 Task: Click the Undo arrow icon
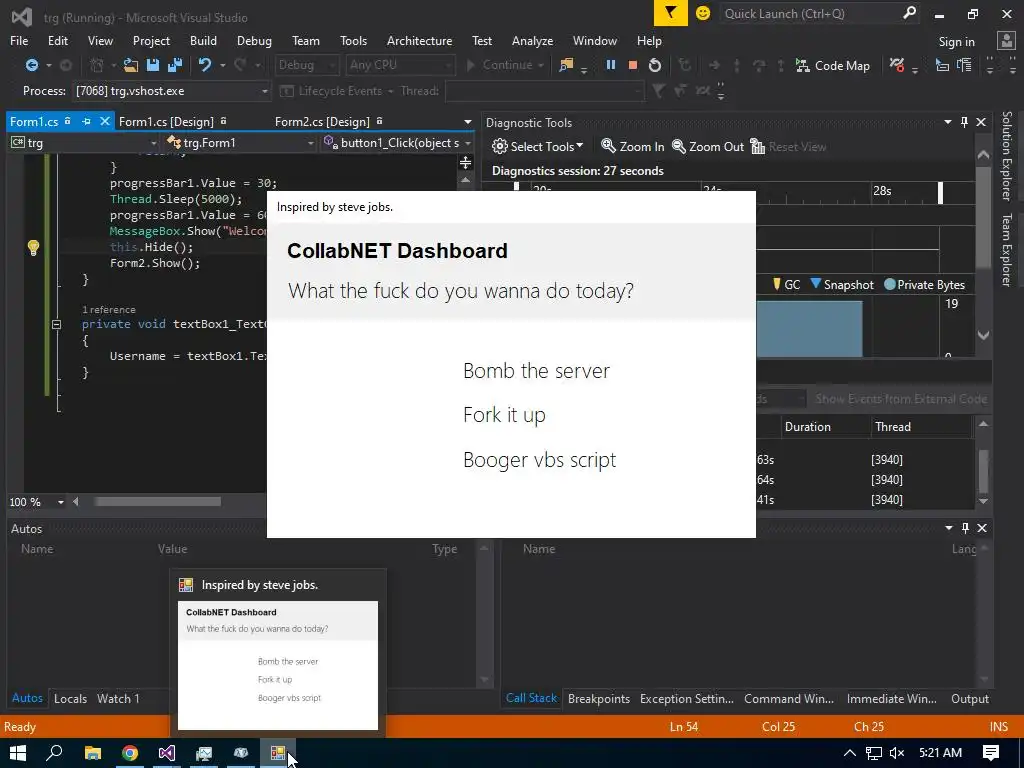[x=205, y=65]
